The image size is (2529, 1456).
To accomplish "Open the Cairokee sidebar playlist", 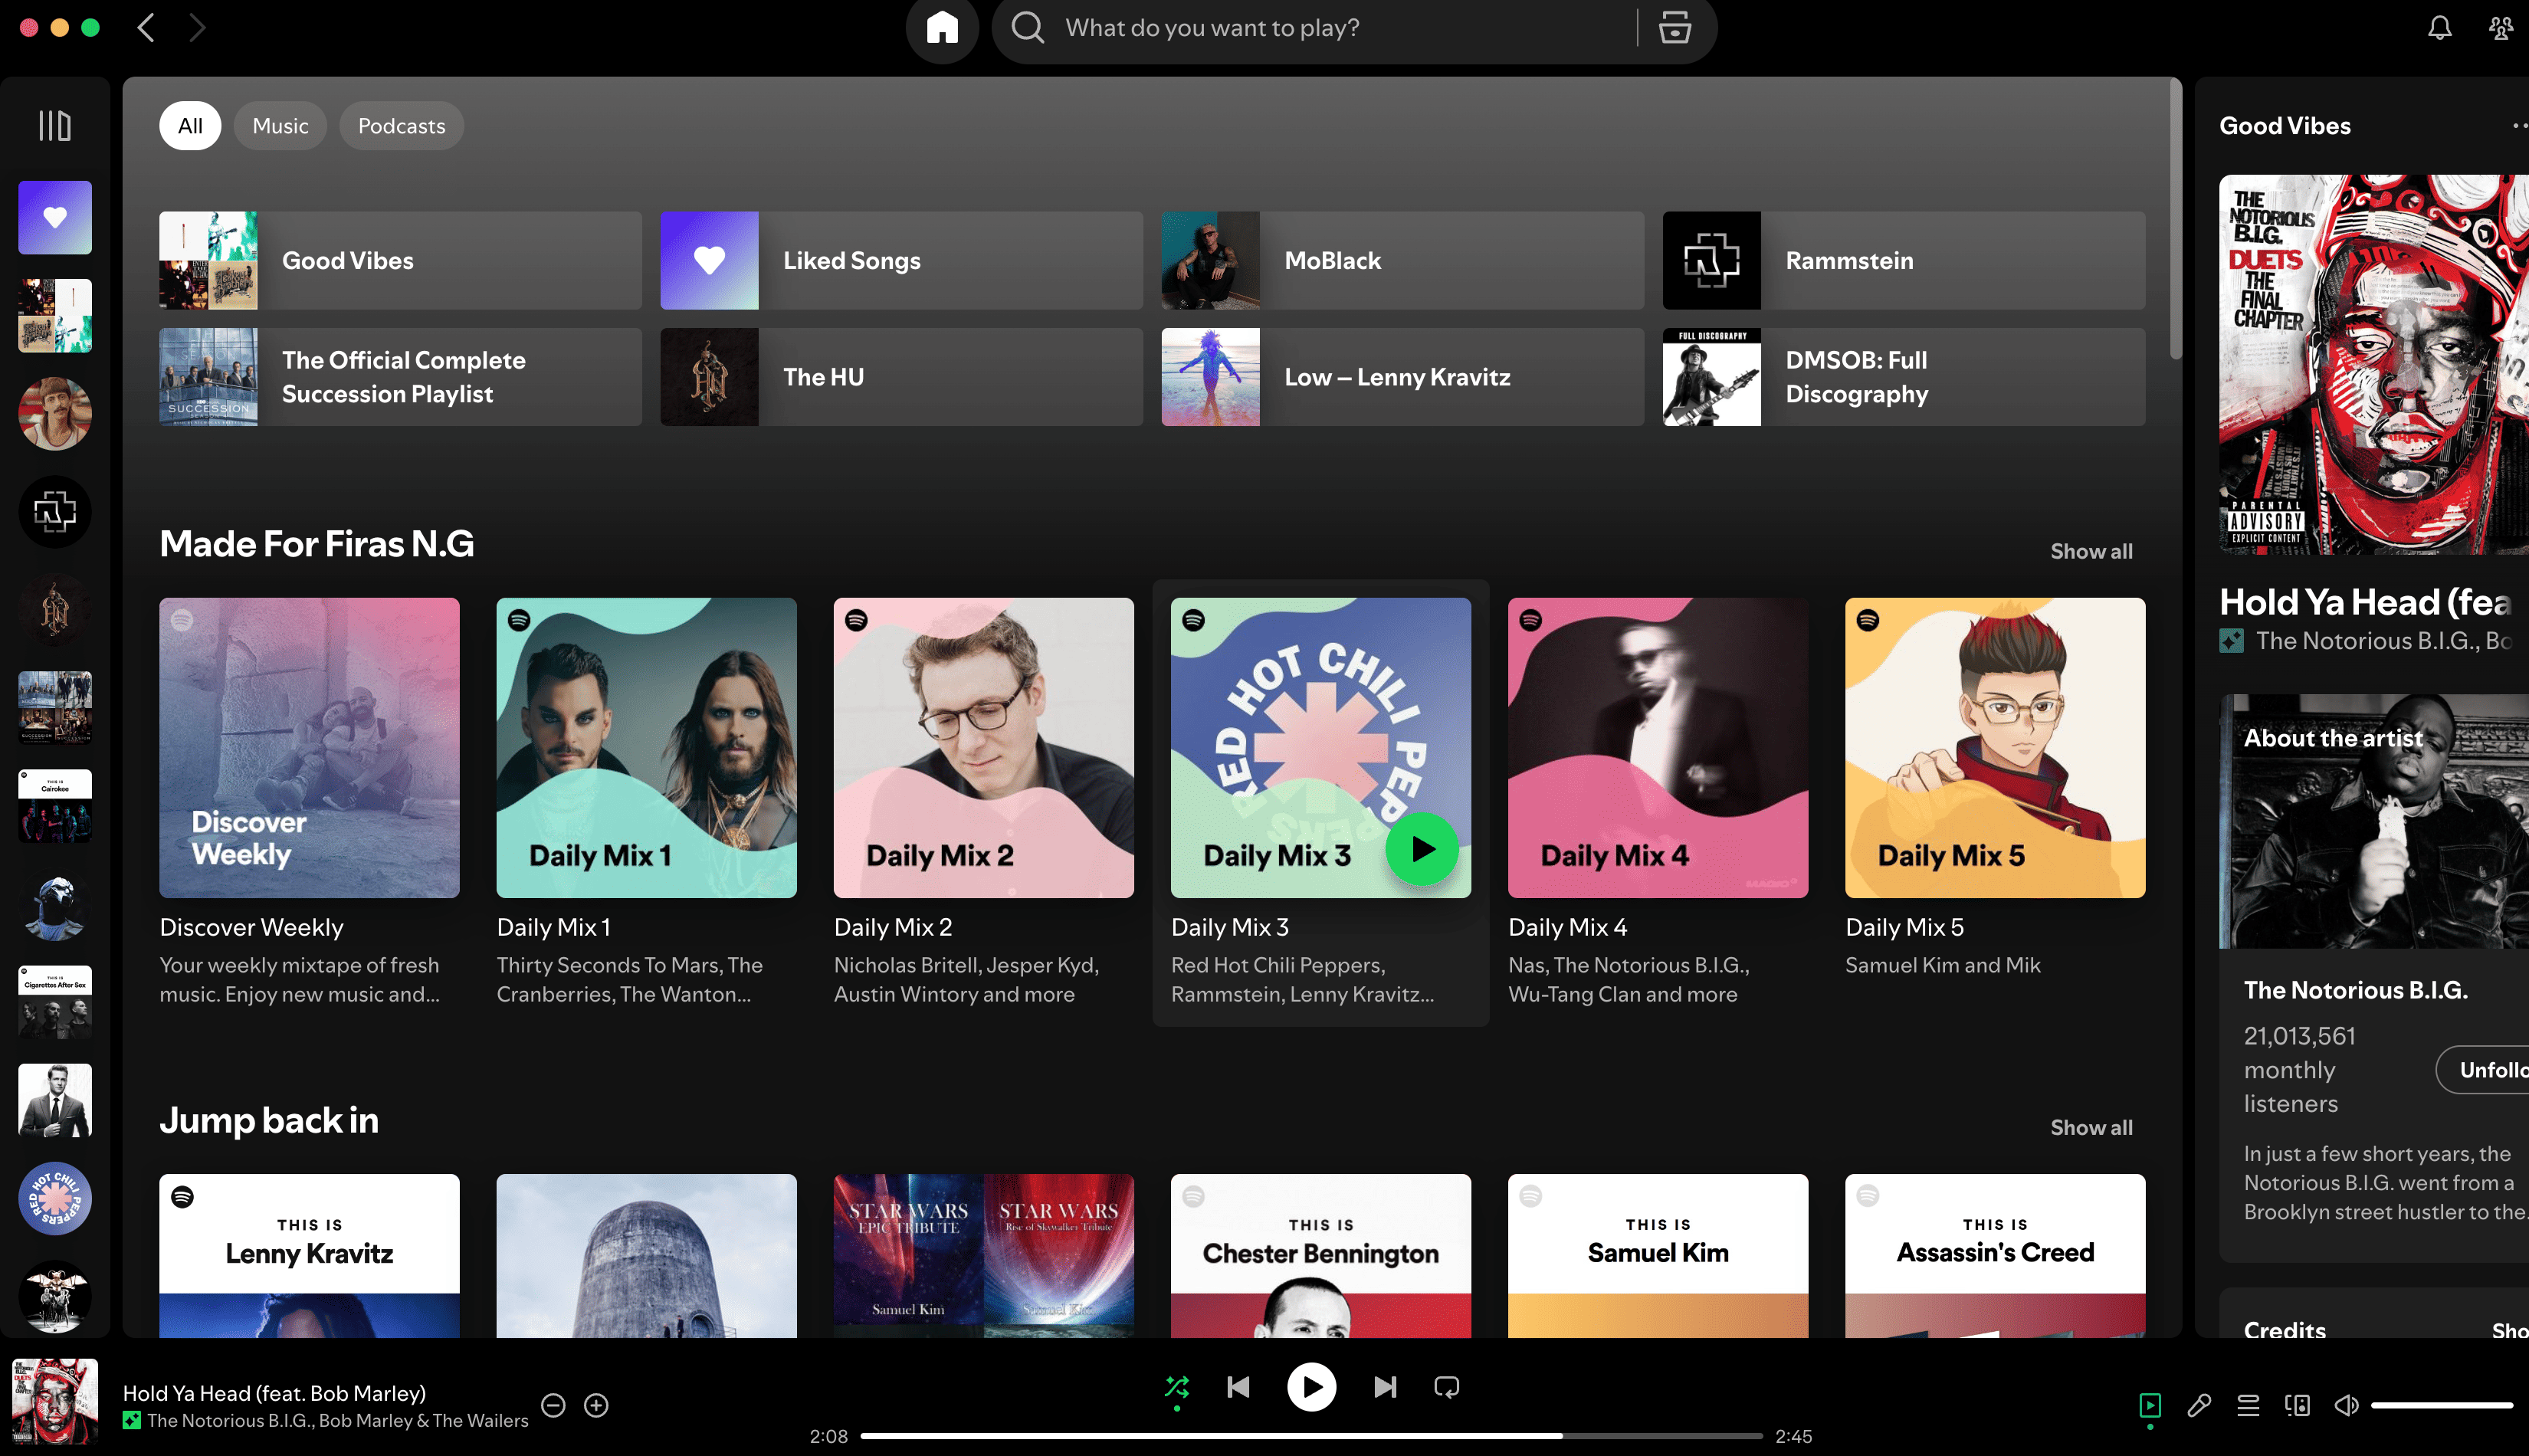I will [x=55, y=806].
